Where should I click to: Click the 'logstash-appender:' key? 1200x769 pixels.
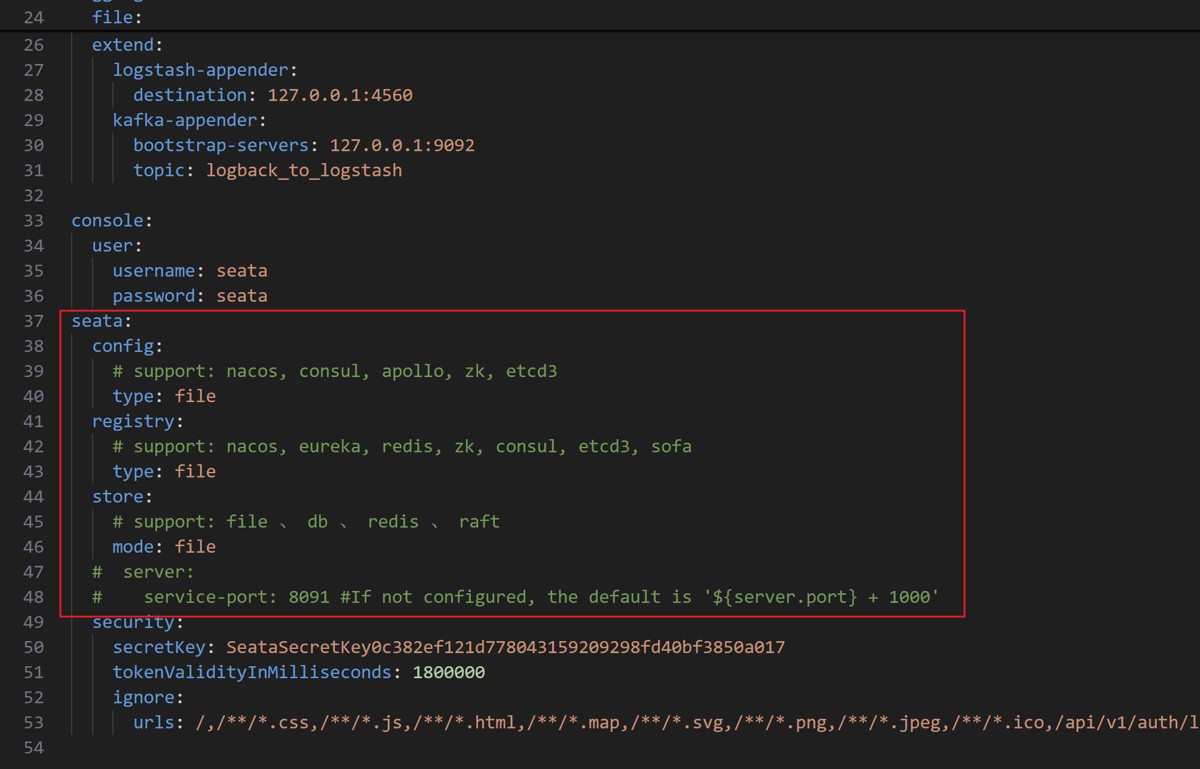[x=205, y=70]
